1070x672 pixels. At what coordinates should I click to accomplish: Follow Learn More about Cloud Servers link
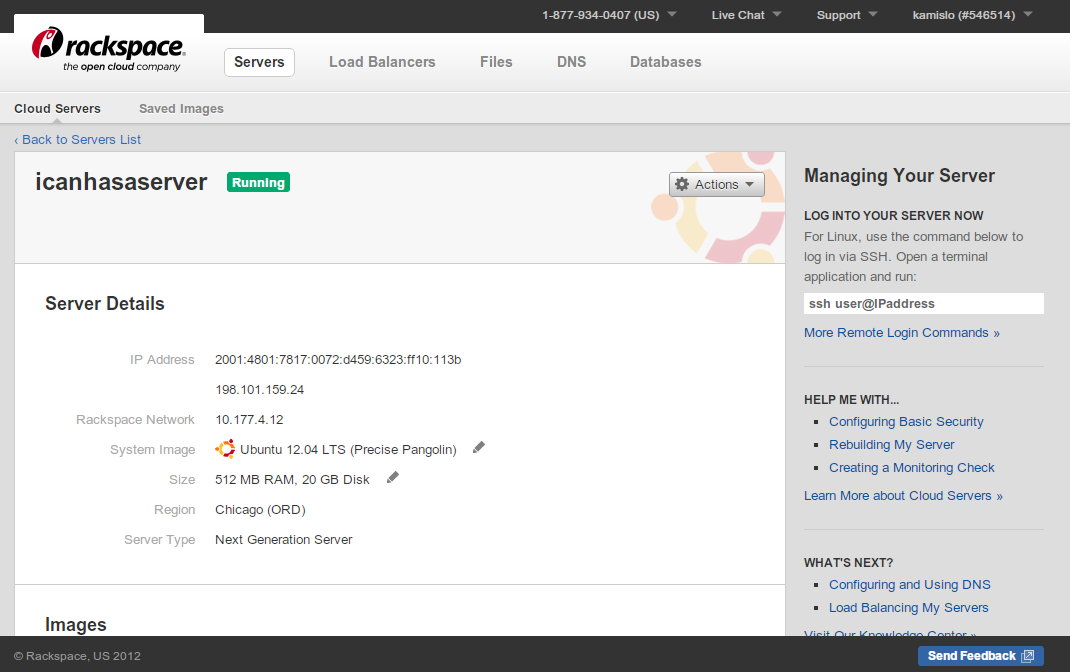coord(903,496)
